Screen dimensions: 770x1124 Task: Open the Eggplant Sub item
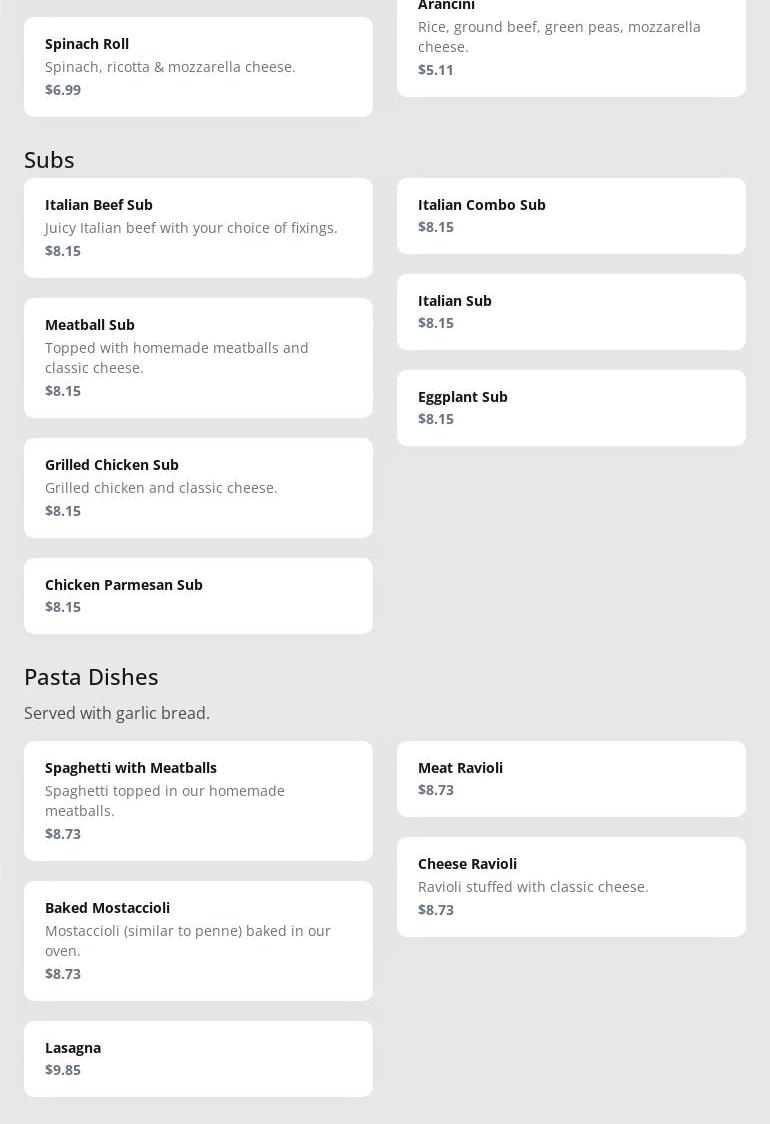pyautogui.click(x=570, y=407)
